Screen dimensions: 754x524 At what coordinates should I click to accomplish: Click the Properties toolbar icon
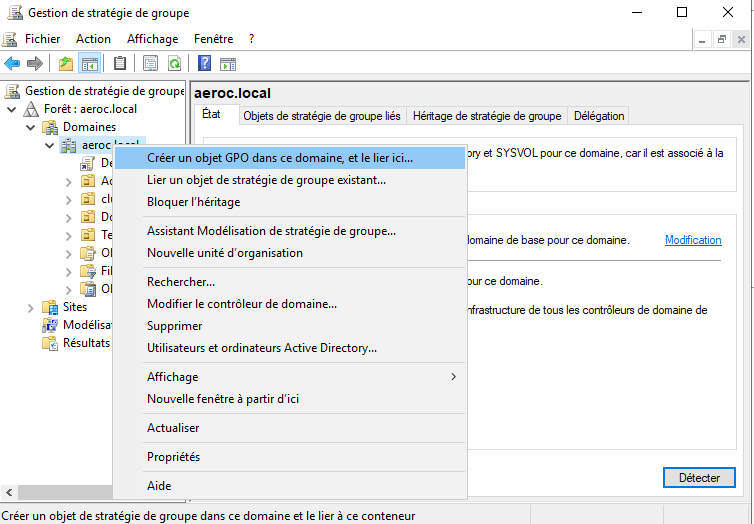pyautogui.click(x=150, y=64)
